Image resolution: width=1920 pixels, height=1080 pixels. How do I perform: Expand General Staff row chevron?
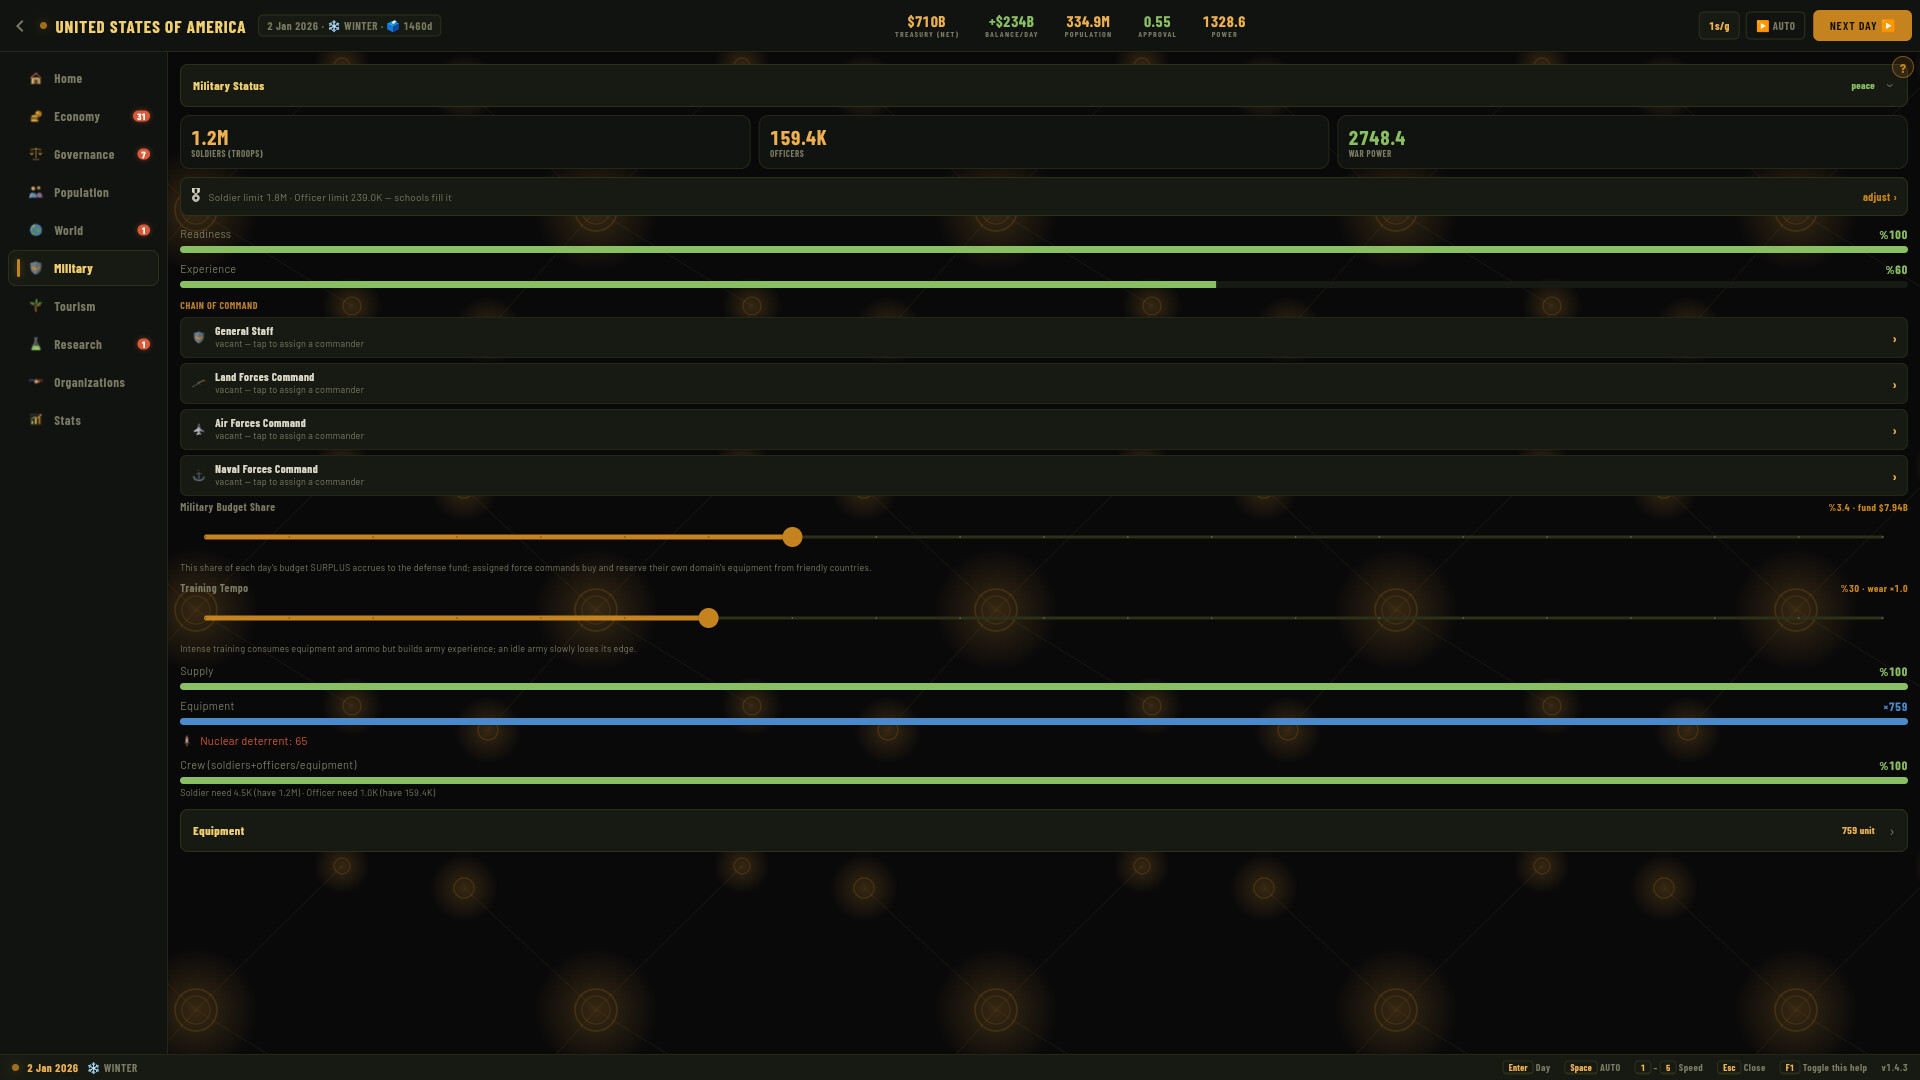[x=1894, y=340]
